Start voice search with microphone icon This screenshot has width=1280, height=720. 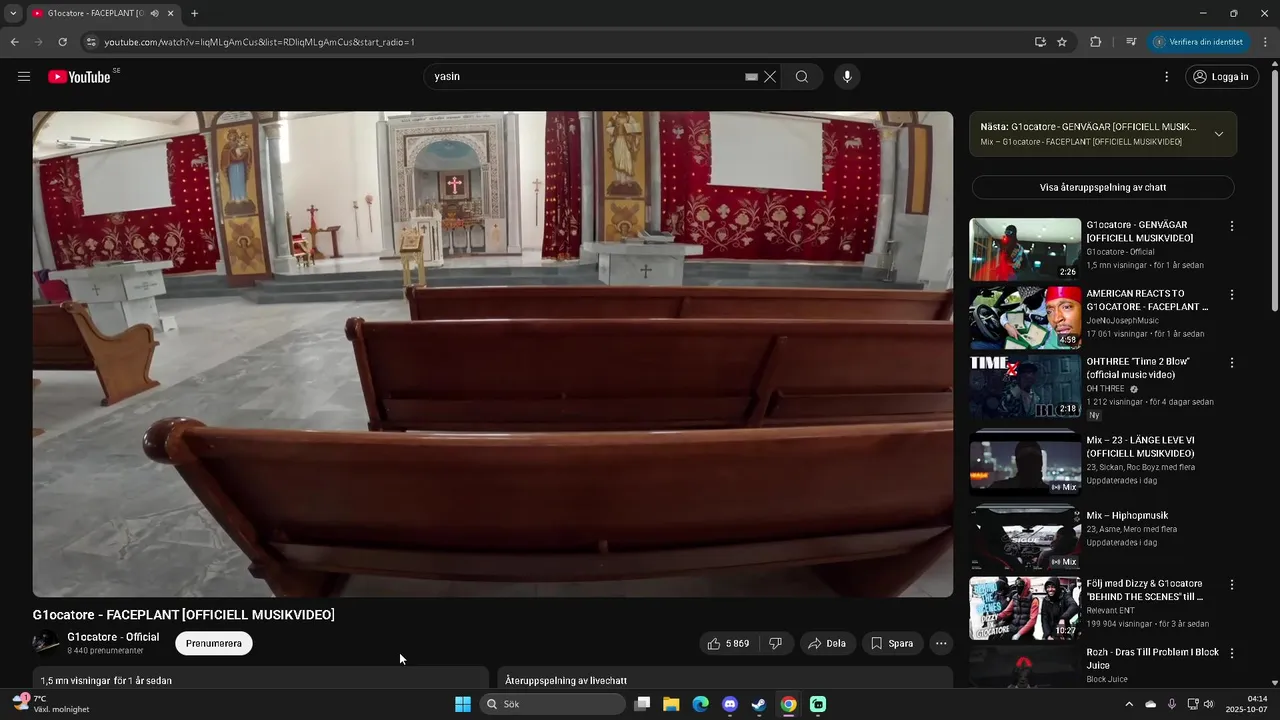pos(847,77)
